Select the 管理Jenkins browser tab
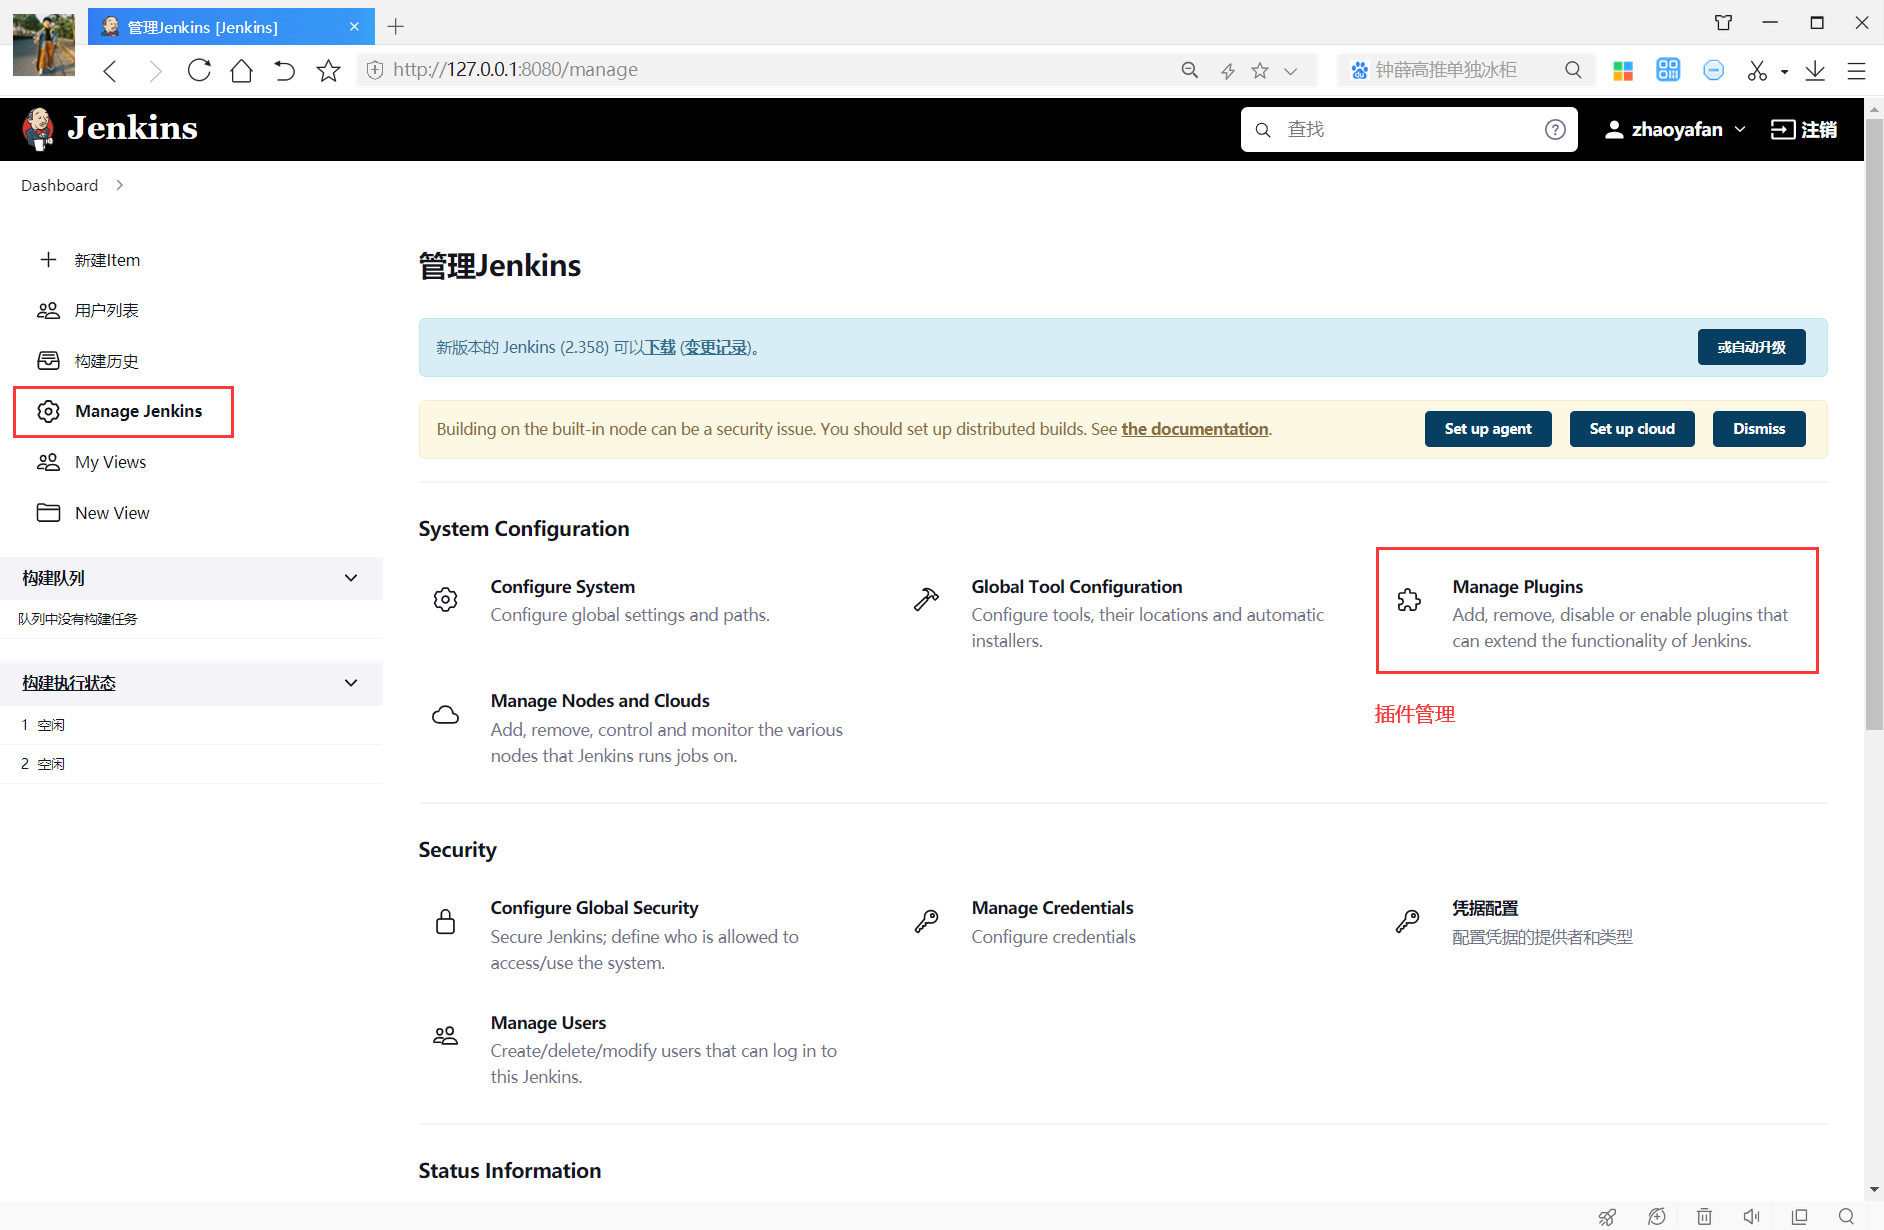The width and height of the screenshot is (1884, 1230). point(231,27)
